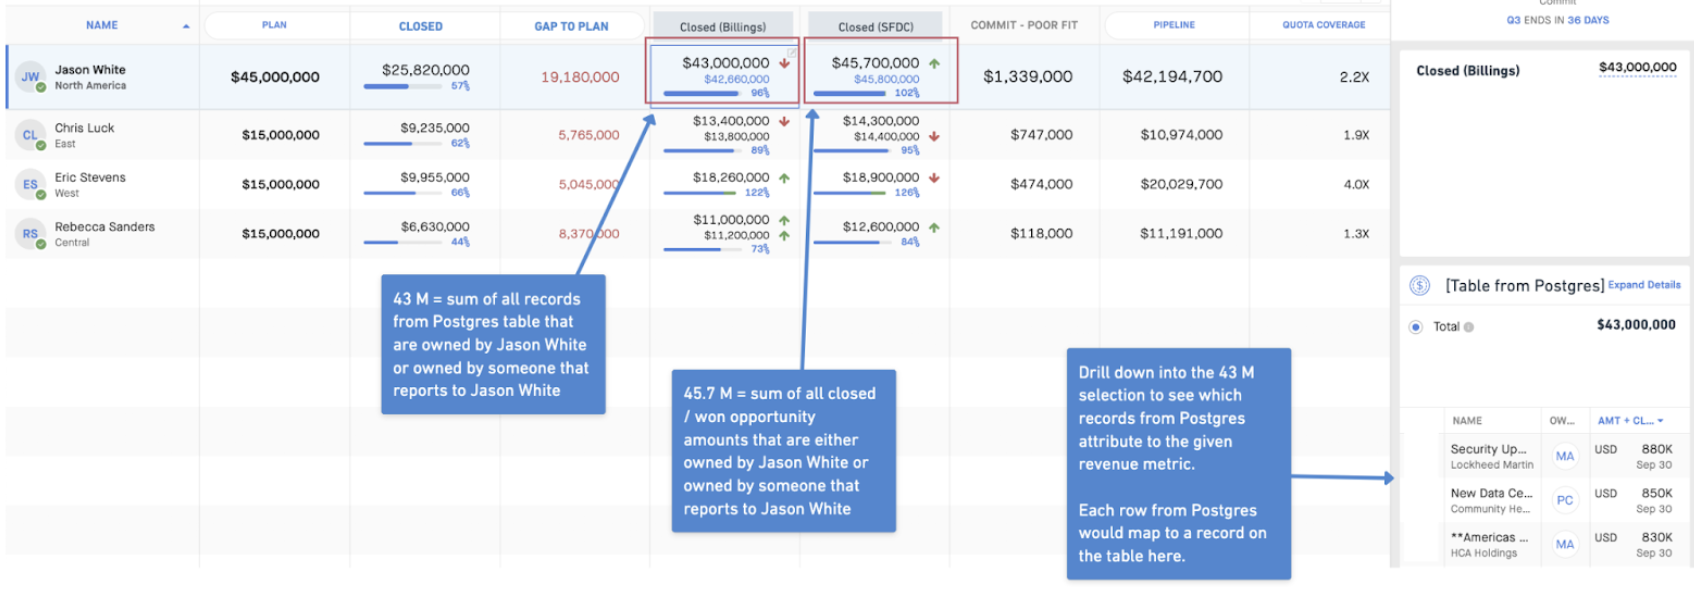Image resolution: width=1694 pixels, height=590 pixels.
Task: Click the COMMIT - POOR FIT column header
Action: 1024,25
